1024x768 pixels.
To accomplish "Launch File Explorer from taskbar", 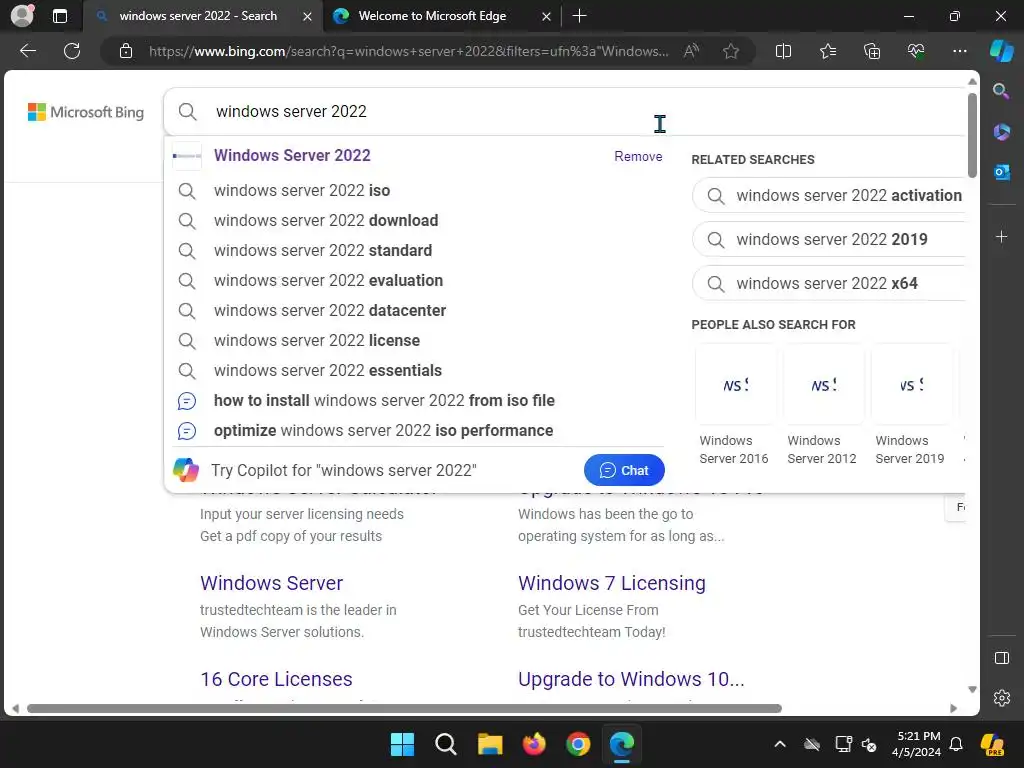I will click(x=490, y=744).
